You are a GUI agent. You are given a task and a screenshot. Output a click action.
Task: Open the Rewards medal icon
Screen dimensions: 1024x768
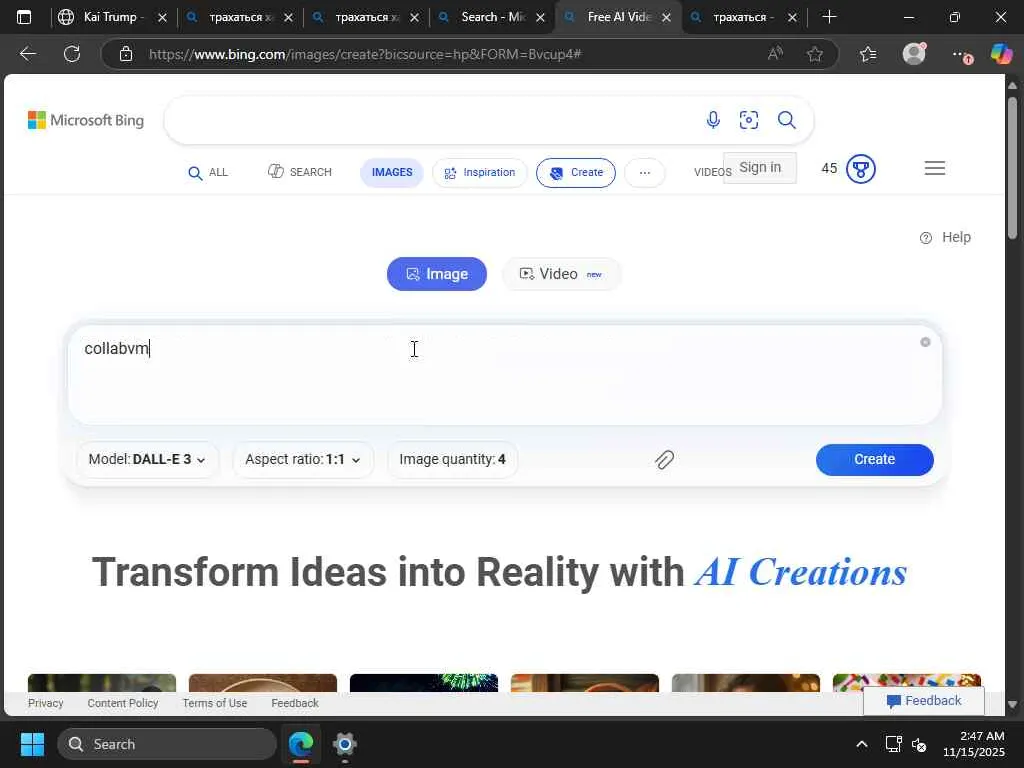coord(860,169)
